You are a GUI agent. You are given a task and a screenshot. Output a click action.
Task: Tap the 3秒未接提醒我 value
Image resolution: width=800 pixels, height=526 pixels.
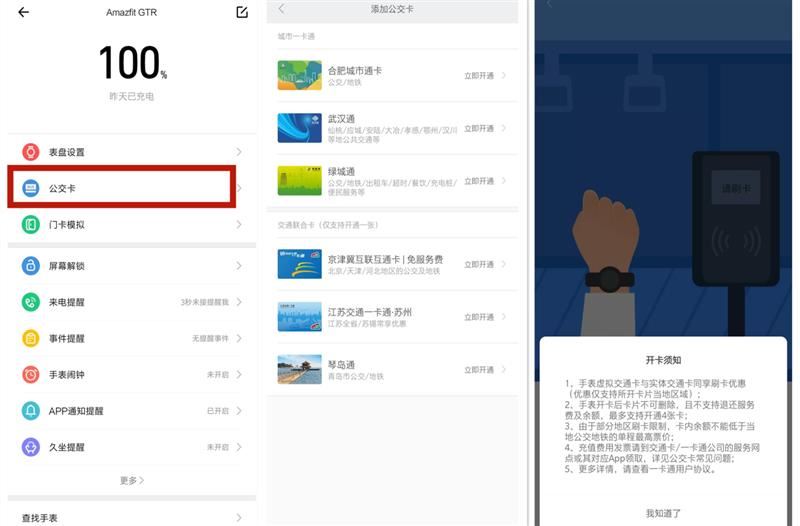pos(205,302)
